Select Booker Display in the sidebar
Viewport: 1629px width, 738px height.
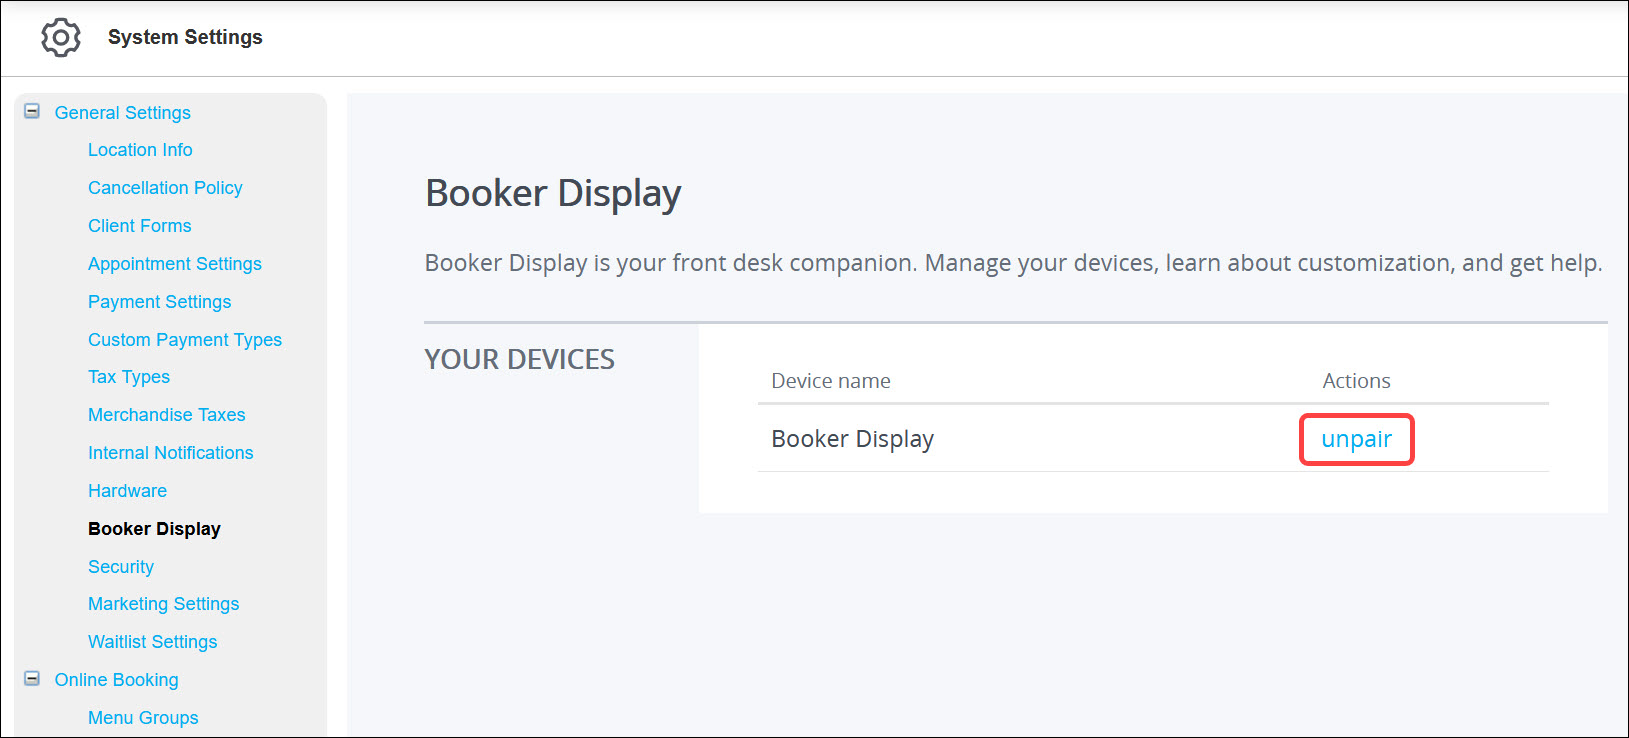(x=153, y=528)
